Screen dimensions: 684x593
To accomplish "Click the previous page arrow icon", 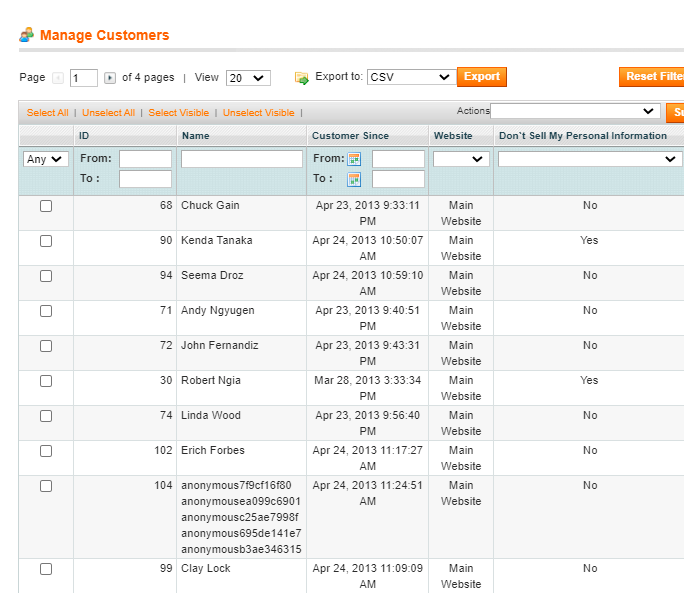I will 58,78.
